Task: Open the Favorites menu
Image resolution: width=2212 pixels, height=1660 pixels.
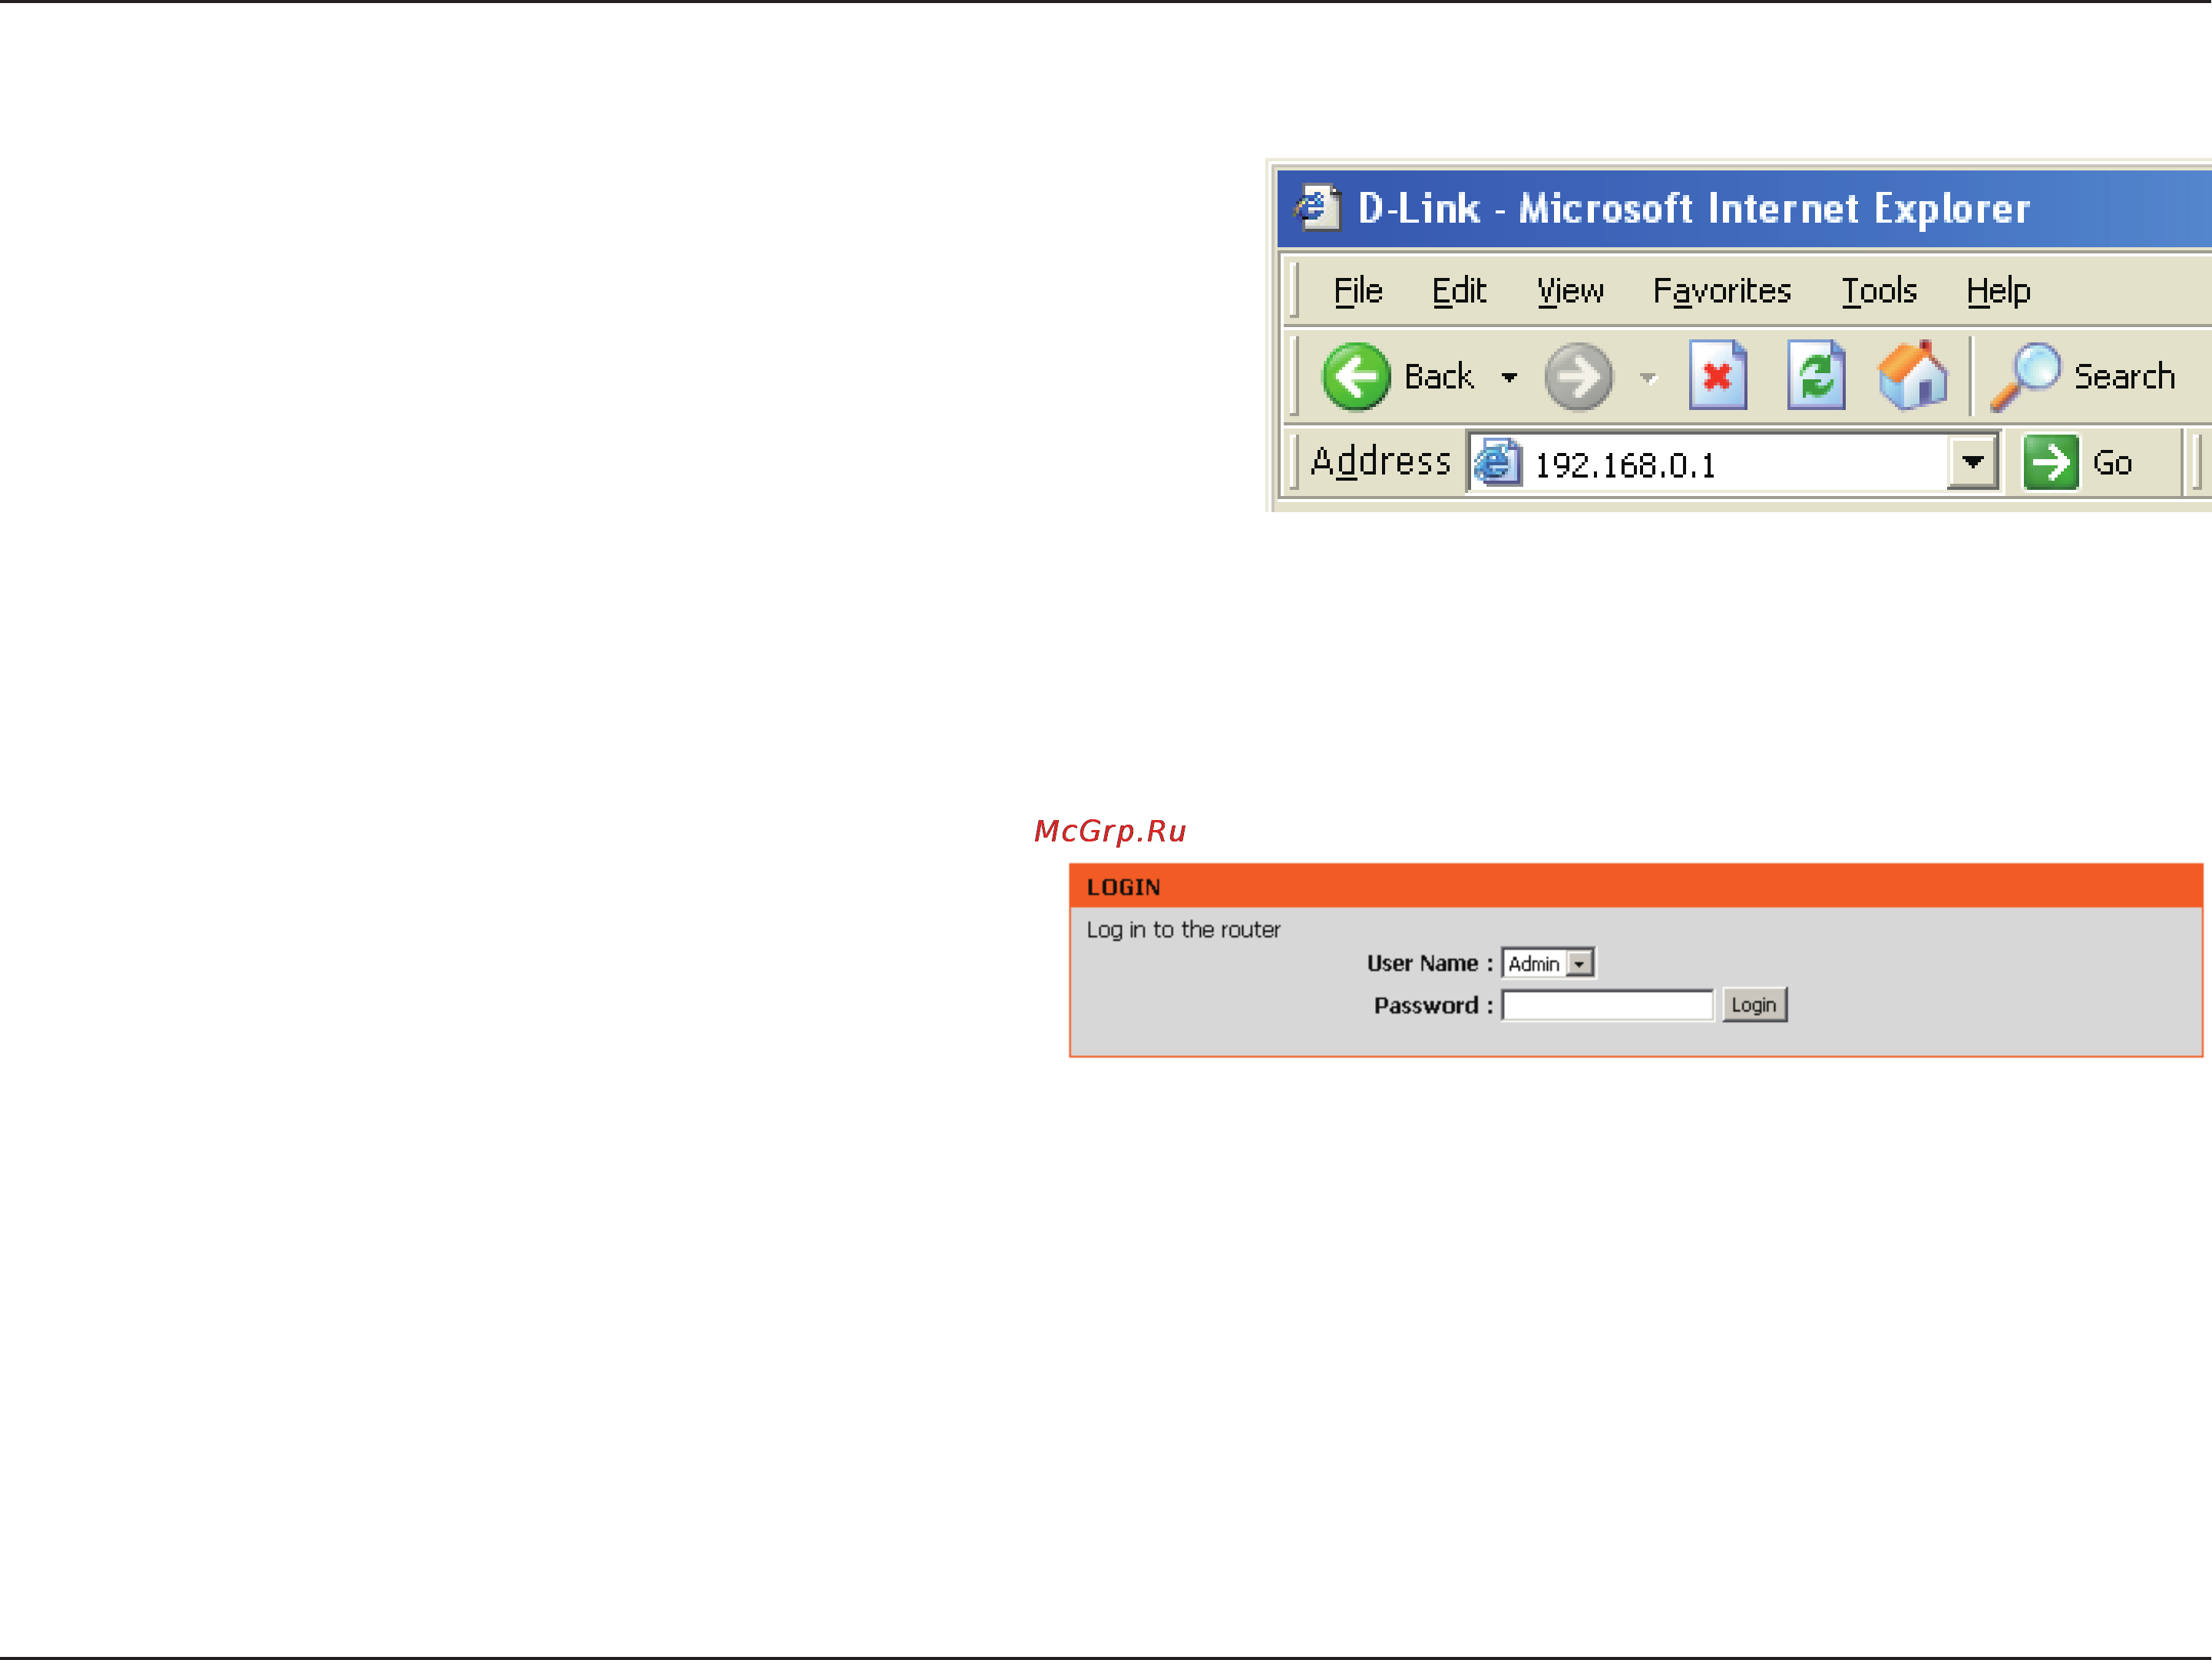Action: 1721,291
